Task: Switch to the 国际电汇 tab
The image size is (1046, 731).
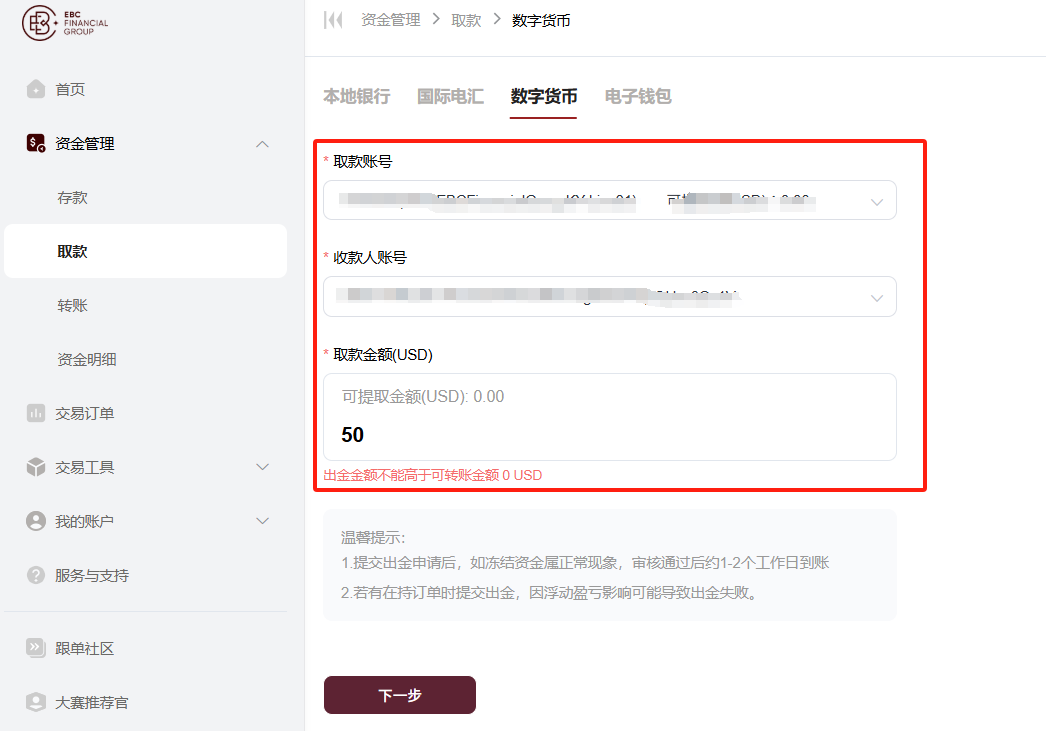Action: [x=450, y=97]
